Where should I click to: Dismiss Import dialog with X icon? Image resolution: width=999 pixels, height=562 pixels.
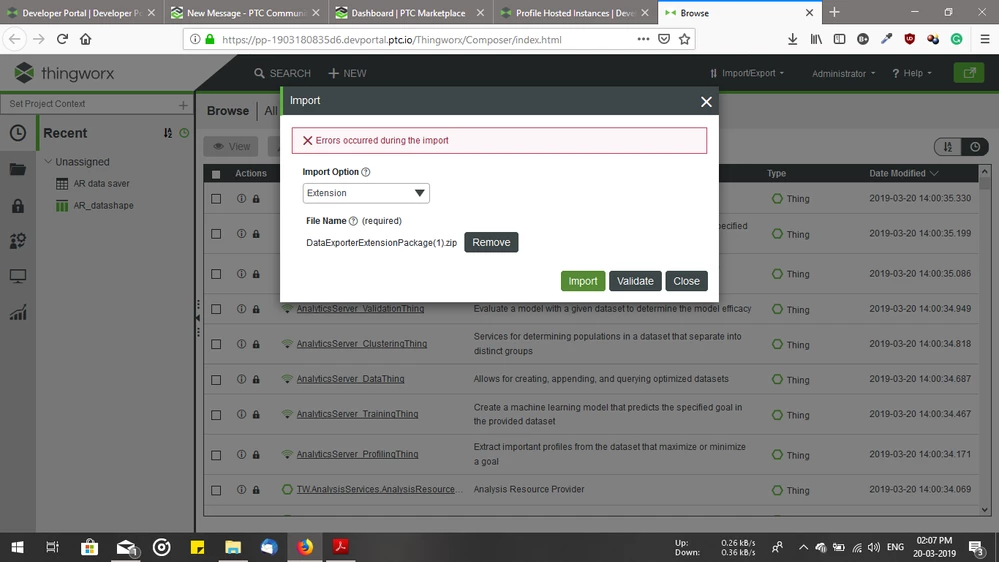click(x=706, y=102)
